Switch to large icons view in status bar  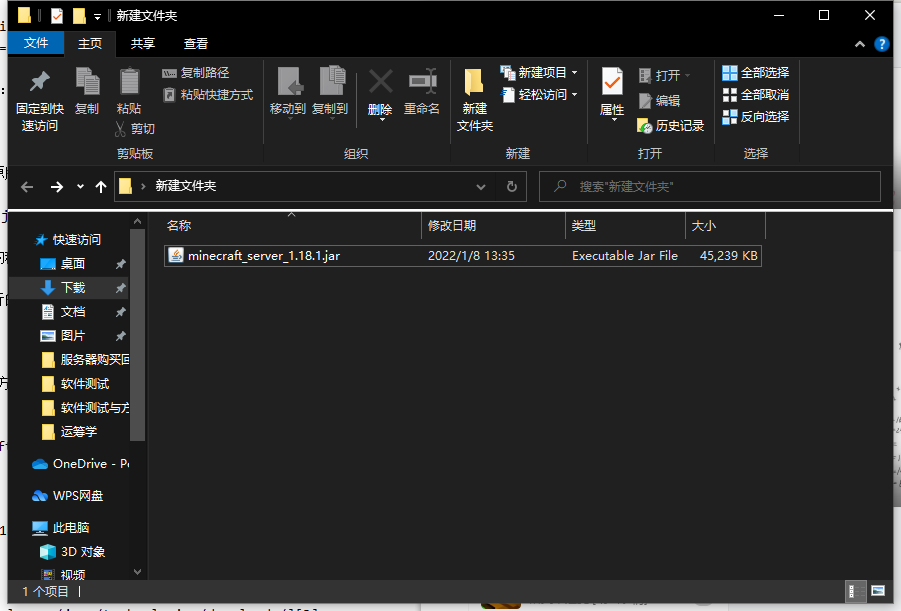(878, 591)
